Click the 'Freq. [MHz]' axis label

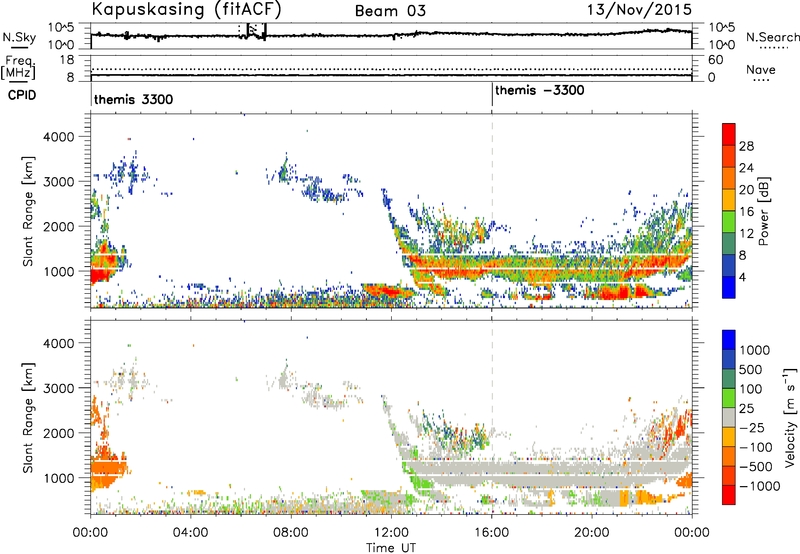18,67
